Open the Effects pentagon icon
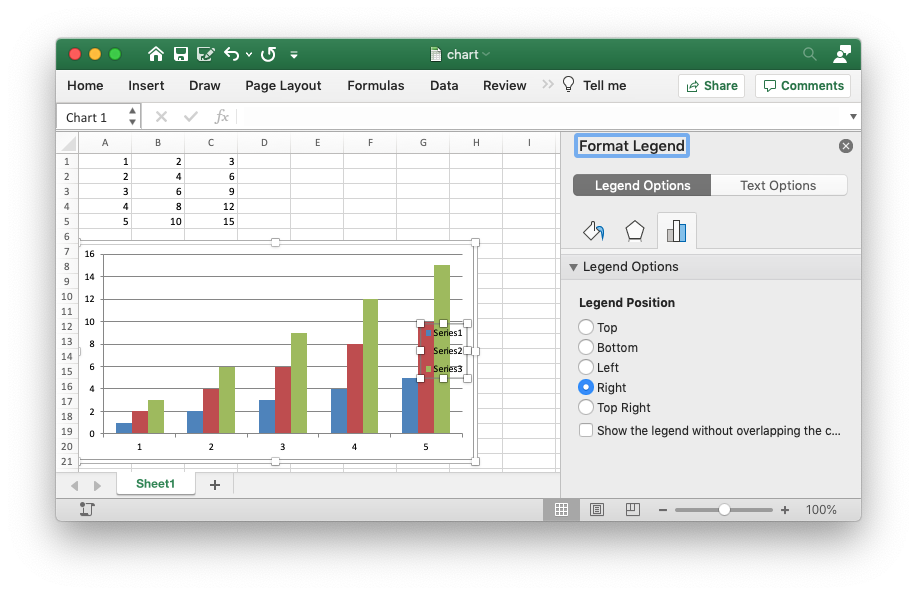This screenshot has height=595, width=917. point(635,231)
